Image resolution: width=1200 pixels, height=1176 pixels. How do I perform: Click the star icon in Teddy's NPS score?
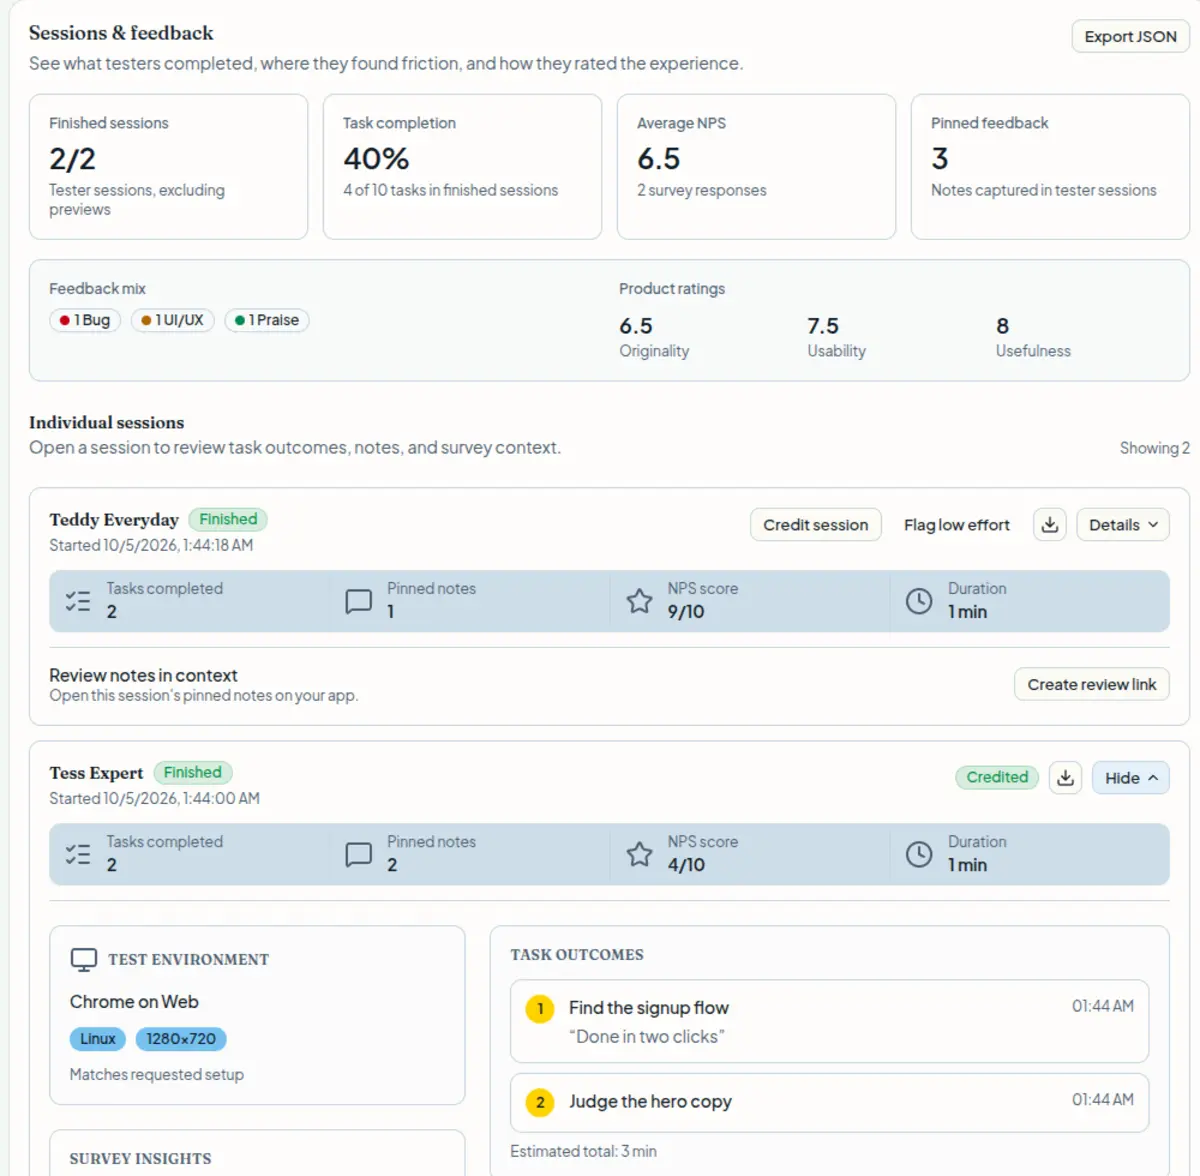pyautogui.click(x=639, y=601)
